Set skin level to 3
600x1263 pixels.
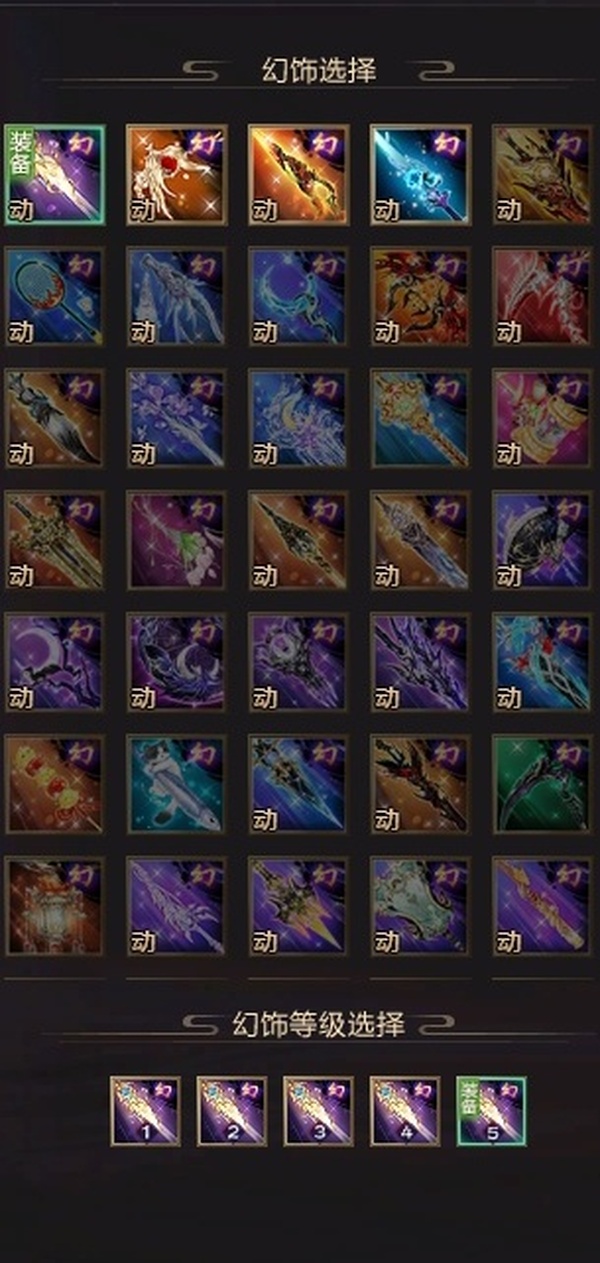coord(319,1111)
